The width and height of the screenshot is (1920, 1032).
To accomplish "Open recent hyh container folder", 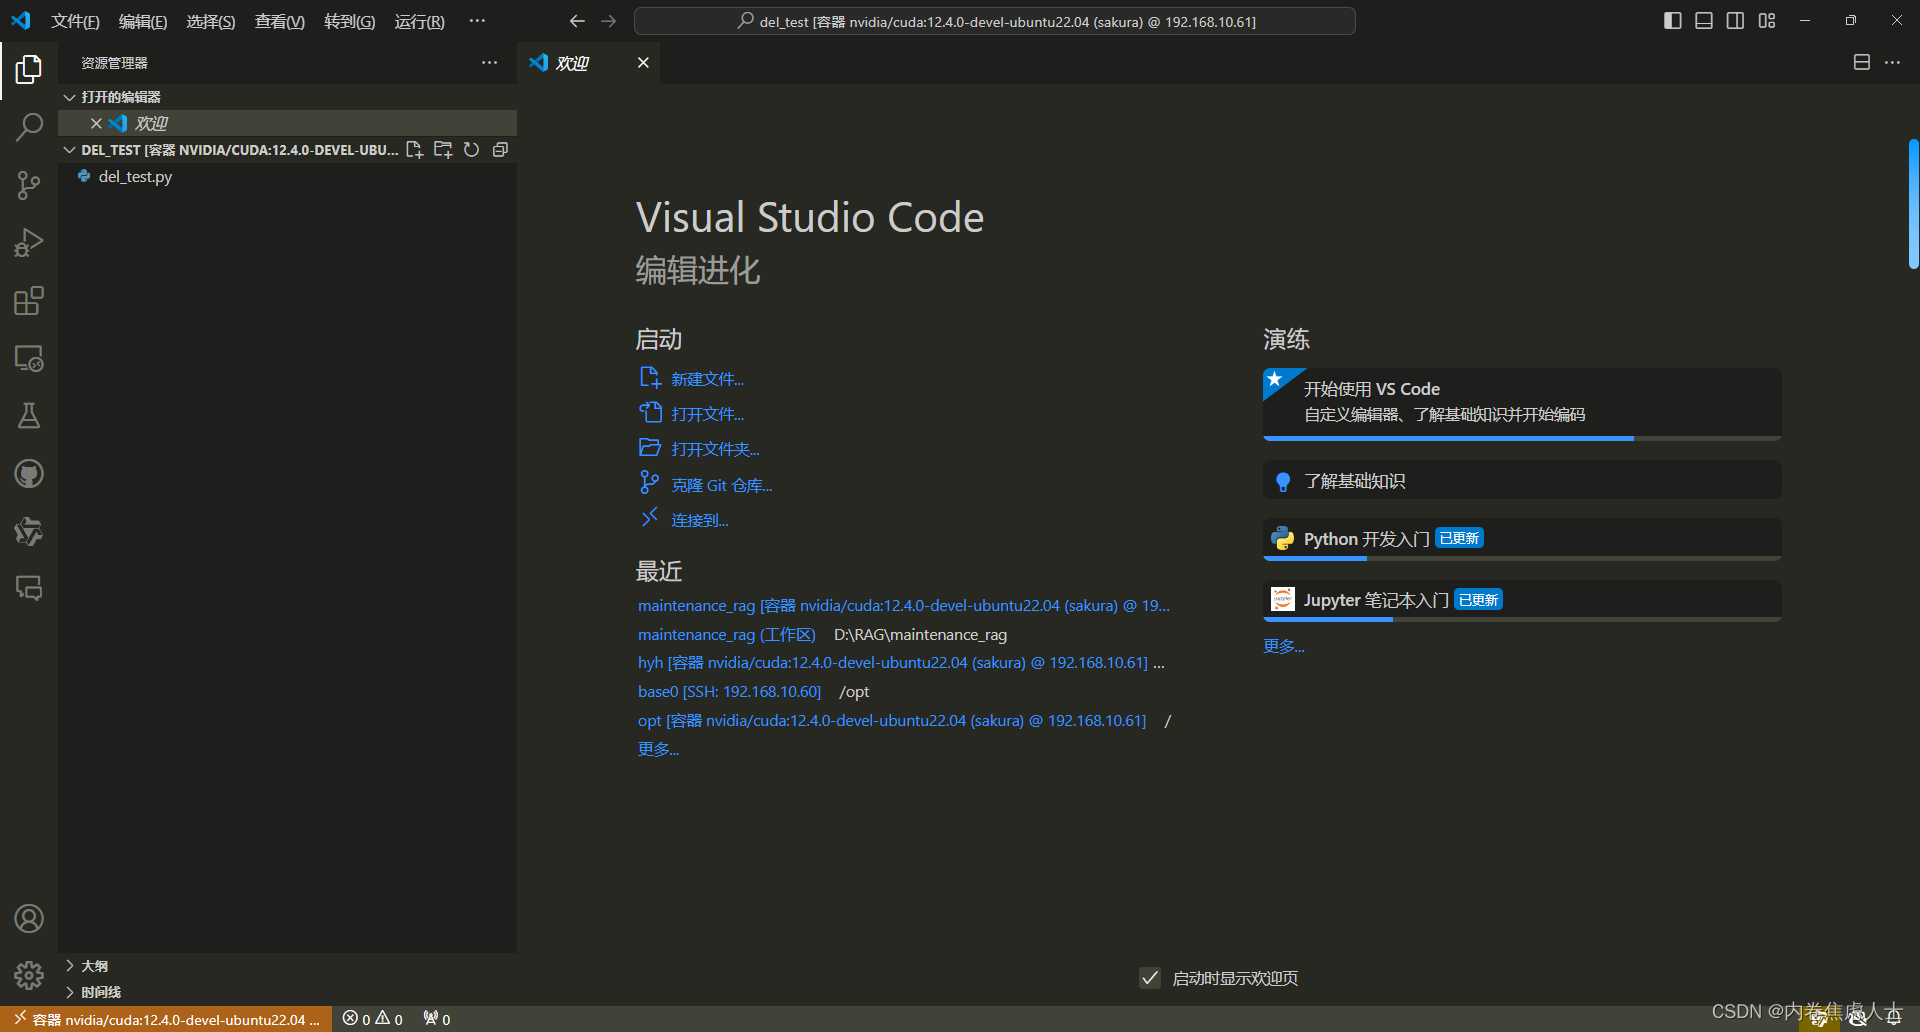I will (893, 663).
